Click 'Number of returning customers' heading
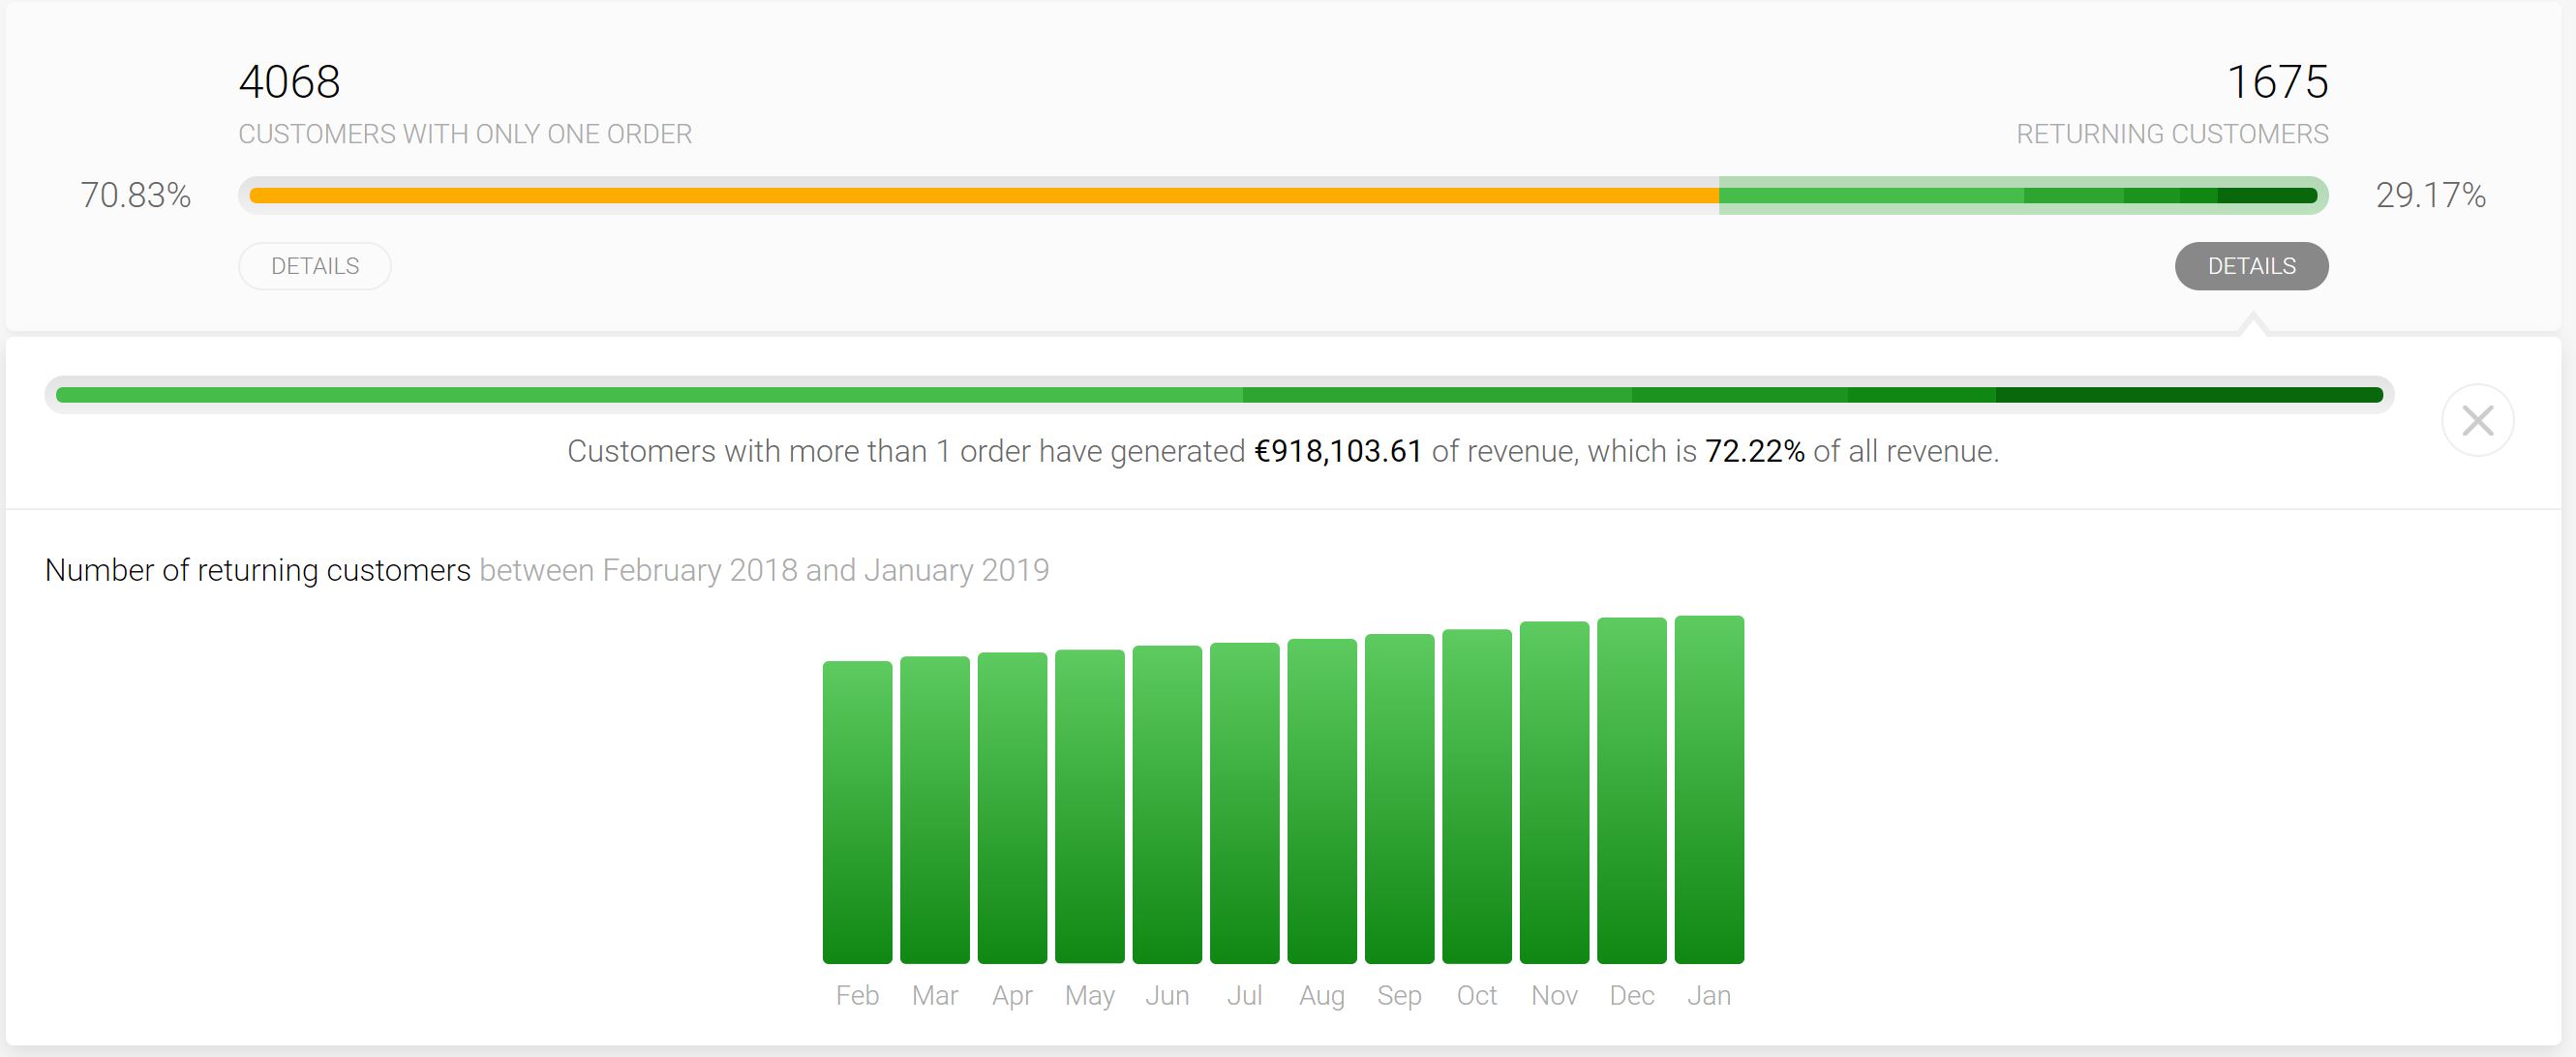Screen dimensions: 2576x1057 click(x=258, y=570)
